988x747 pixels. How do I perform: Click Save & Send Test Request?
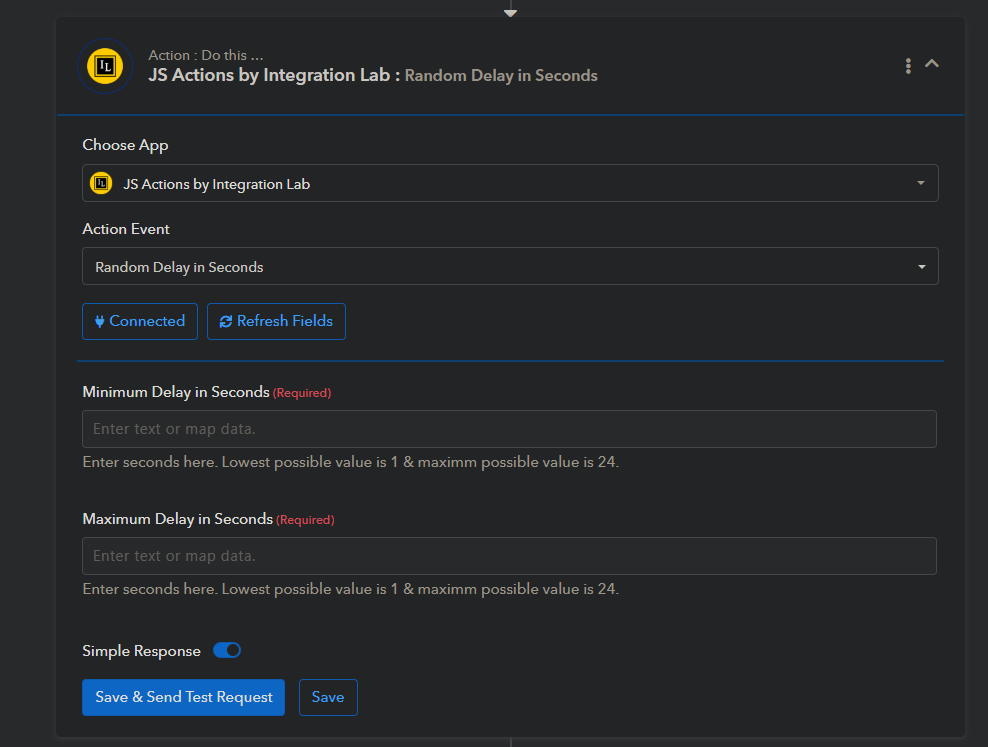pos(183,697)
